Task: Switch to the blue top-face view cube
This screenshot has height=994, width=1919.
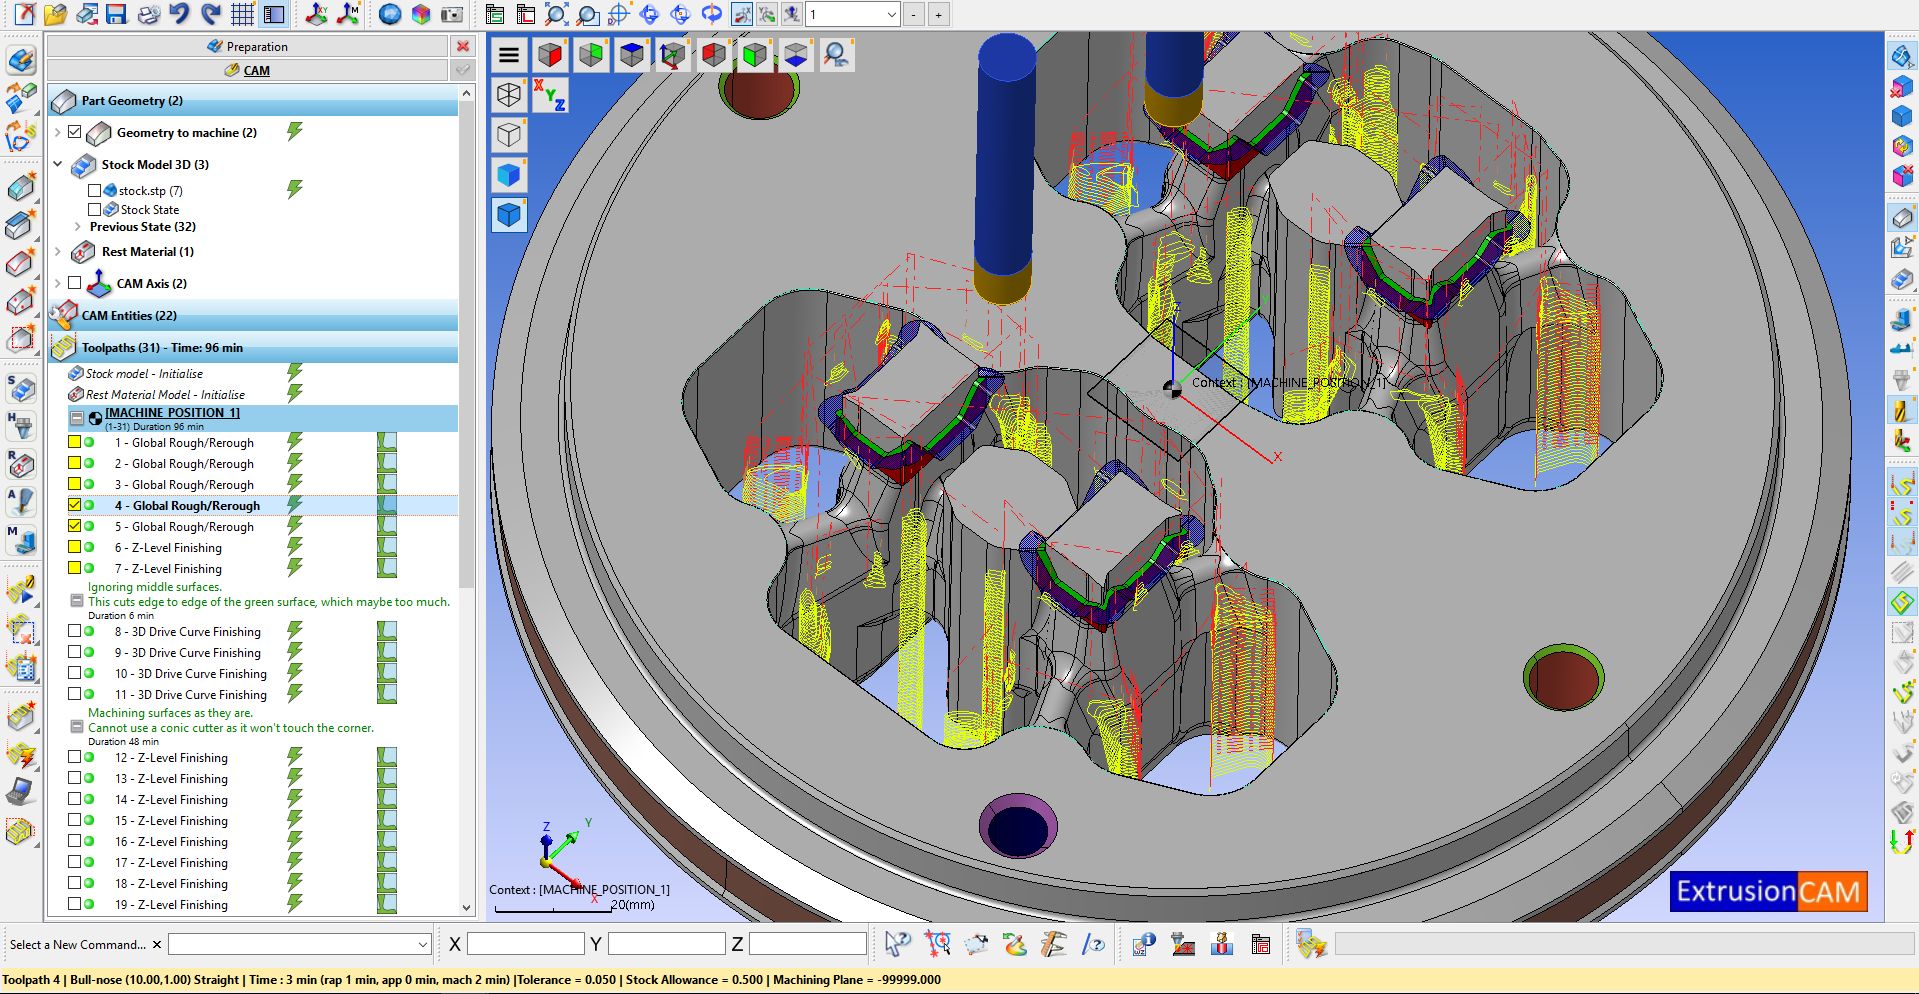Action: (631, 55)
